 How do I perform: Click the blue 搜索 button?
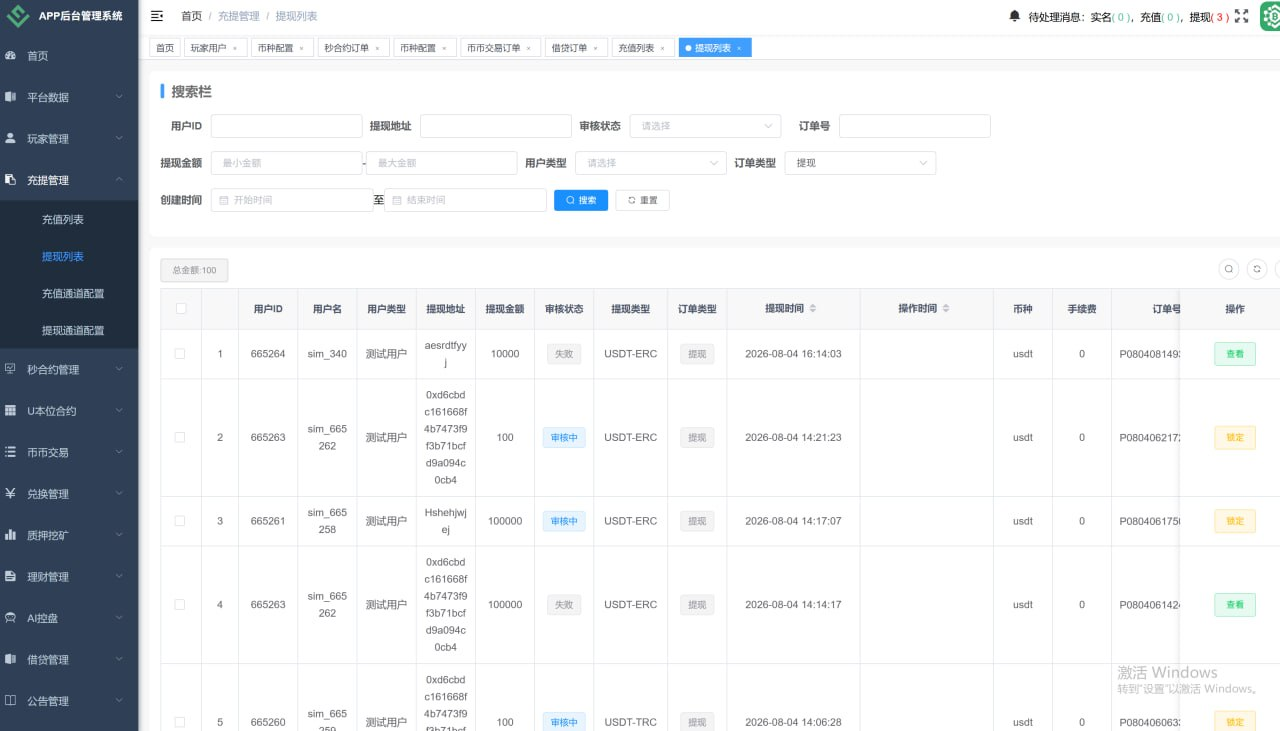coord(581,200)
